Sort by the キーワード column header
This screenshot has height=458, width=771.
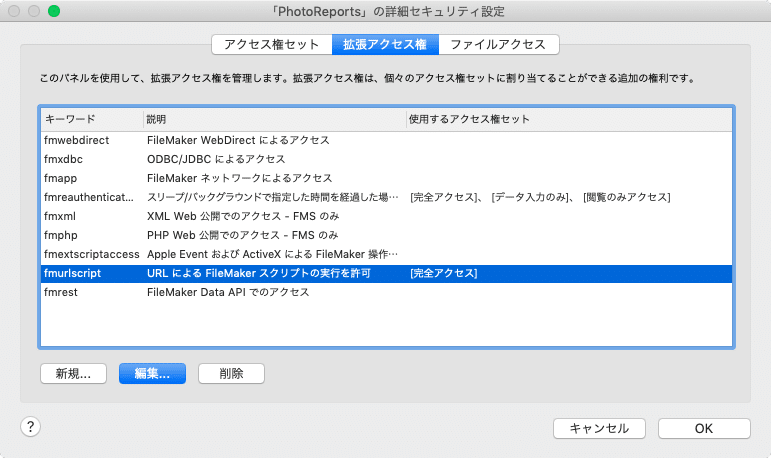point(91,119)
